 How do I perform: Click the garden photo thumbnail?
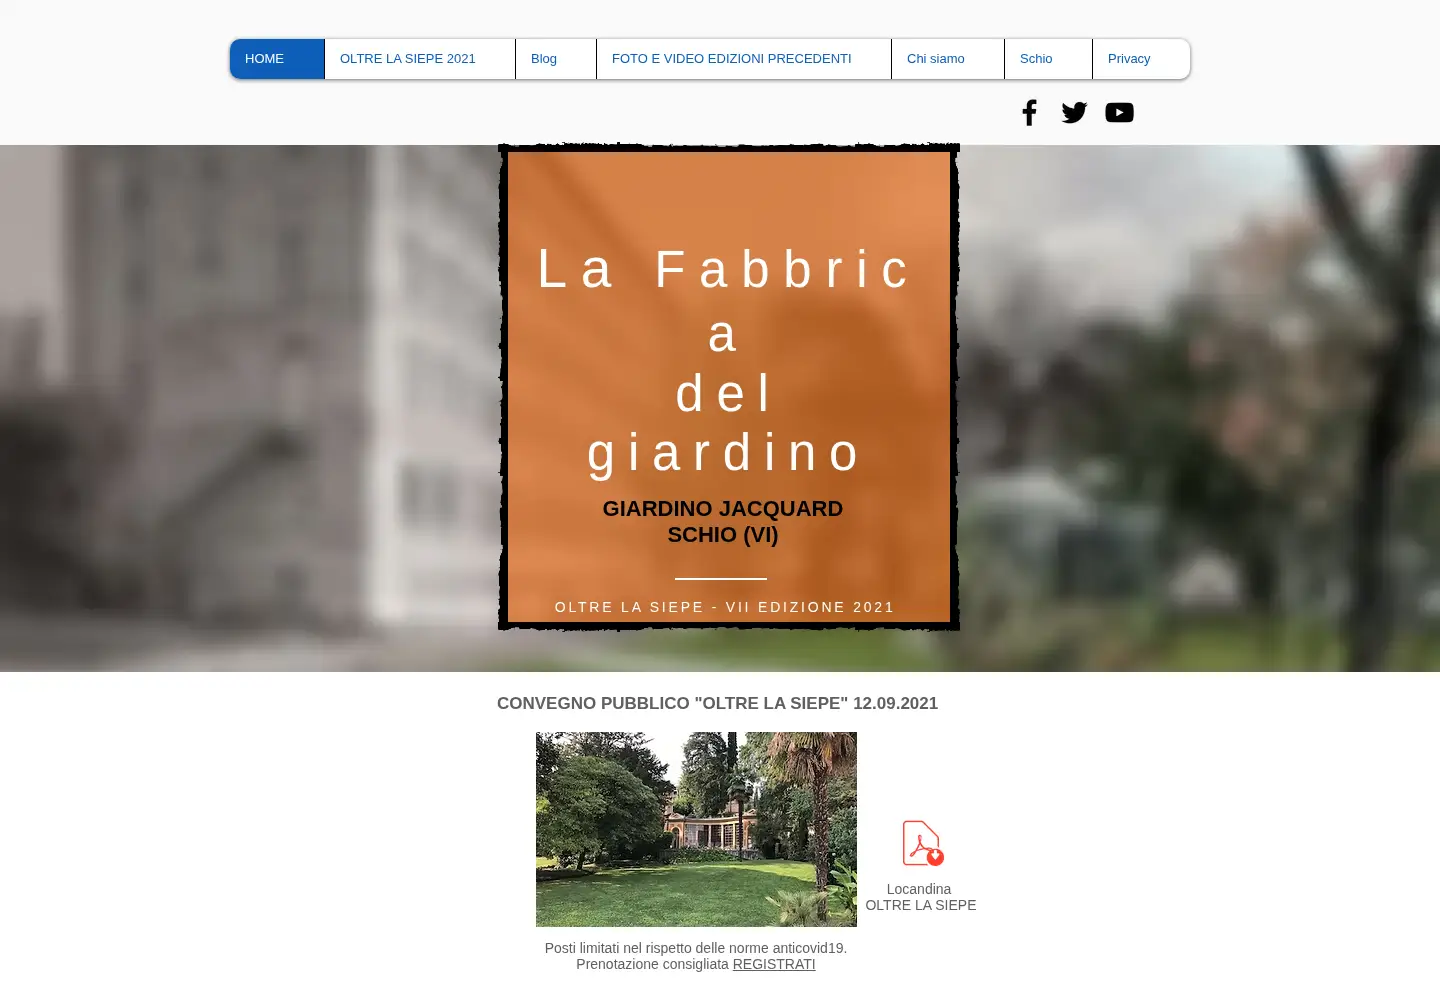[696, 829]
